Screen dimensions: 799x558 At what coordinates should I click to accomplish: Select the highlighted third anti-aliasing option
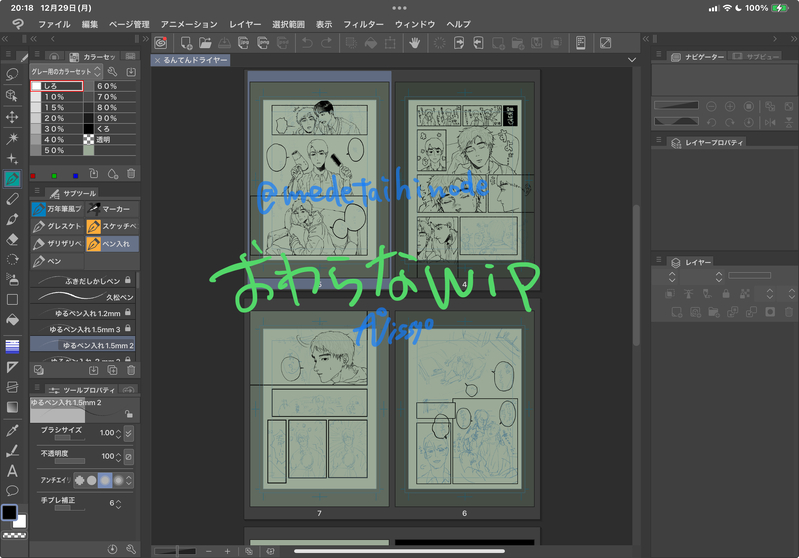click(x=105, y=480)
